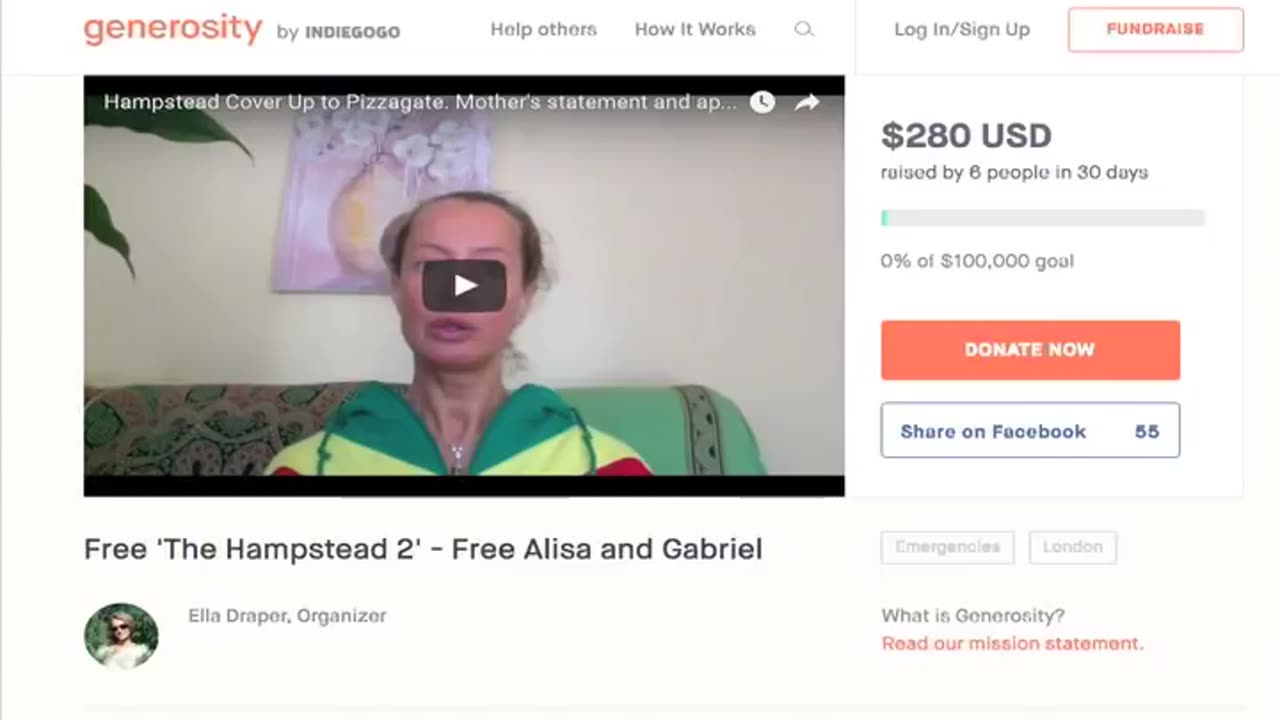Open the How It Works page
Image resolution: width=1280 pixels, height=720 pixels.
[x=695, y=29]
